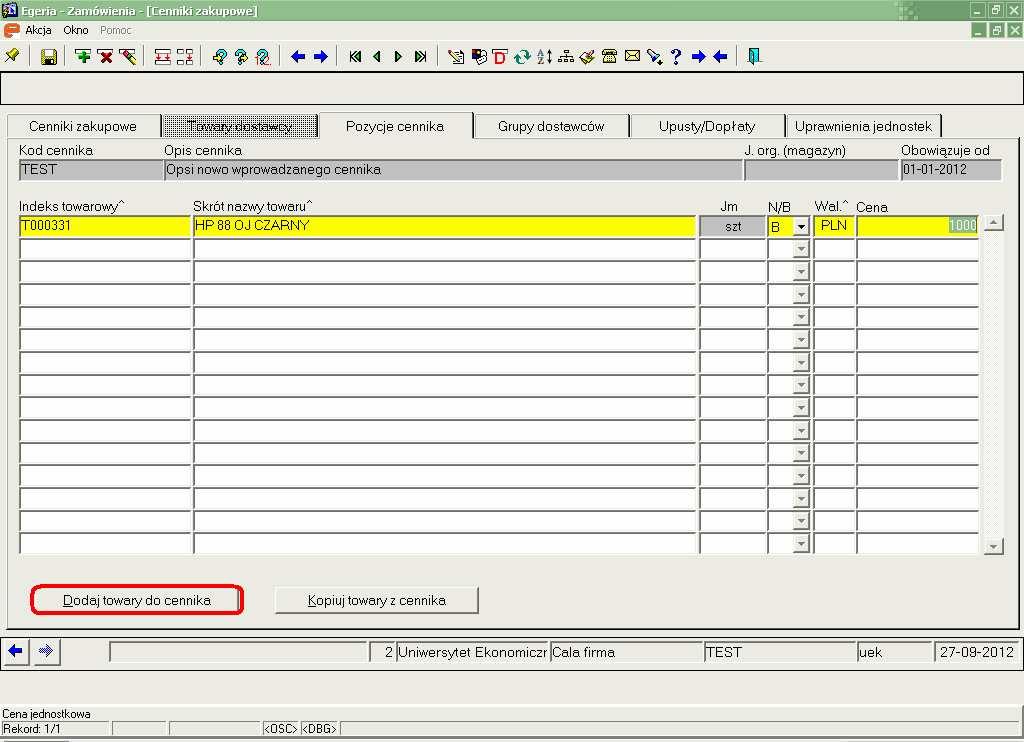Click the uek user field in the status bar
Viewport: 1024px width, 742px height.
pos(895,652)
